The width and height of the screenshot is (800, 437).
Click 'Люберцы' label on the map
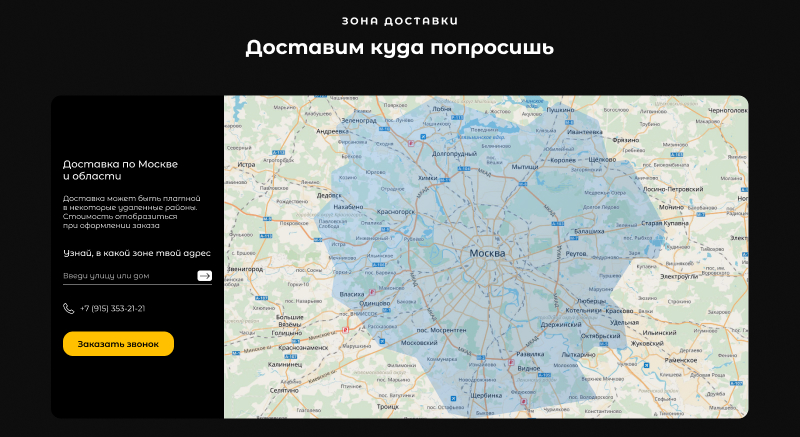tap(591, 301)
